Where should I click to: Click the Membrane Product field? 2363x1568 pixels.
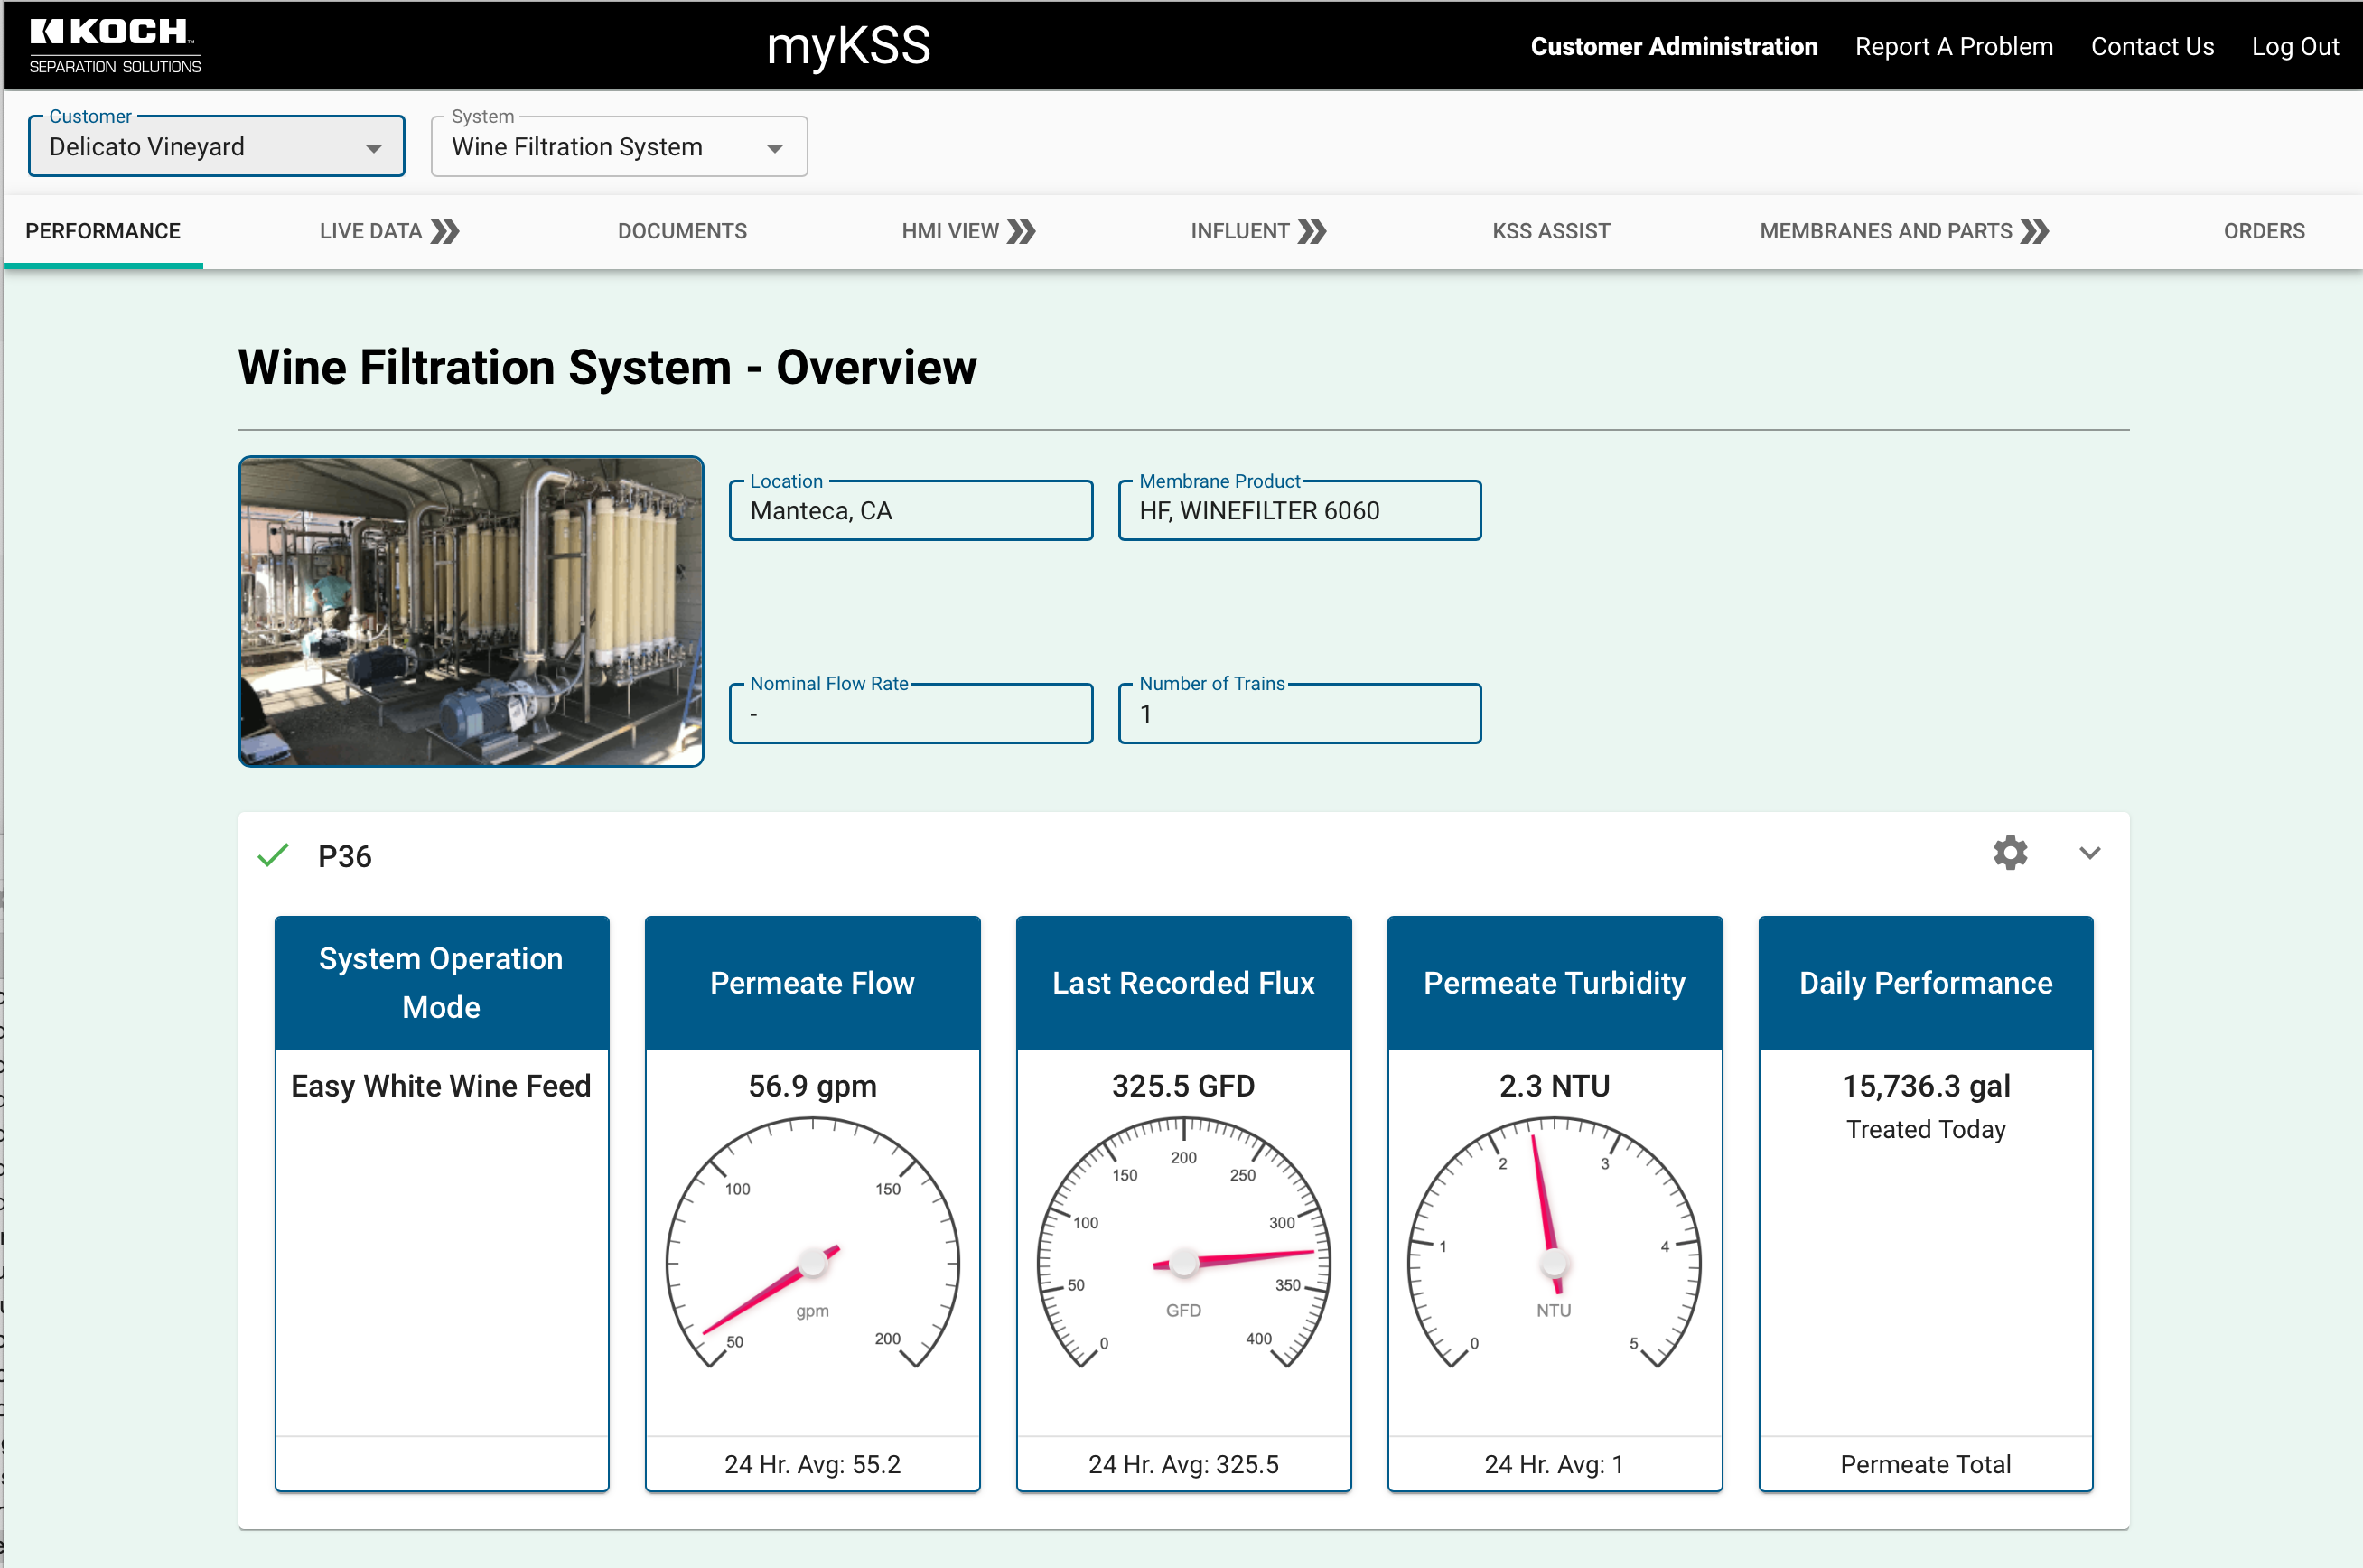coord(1299,510)
